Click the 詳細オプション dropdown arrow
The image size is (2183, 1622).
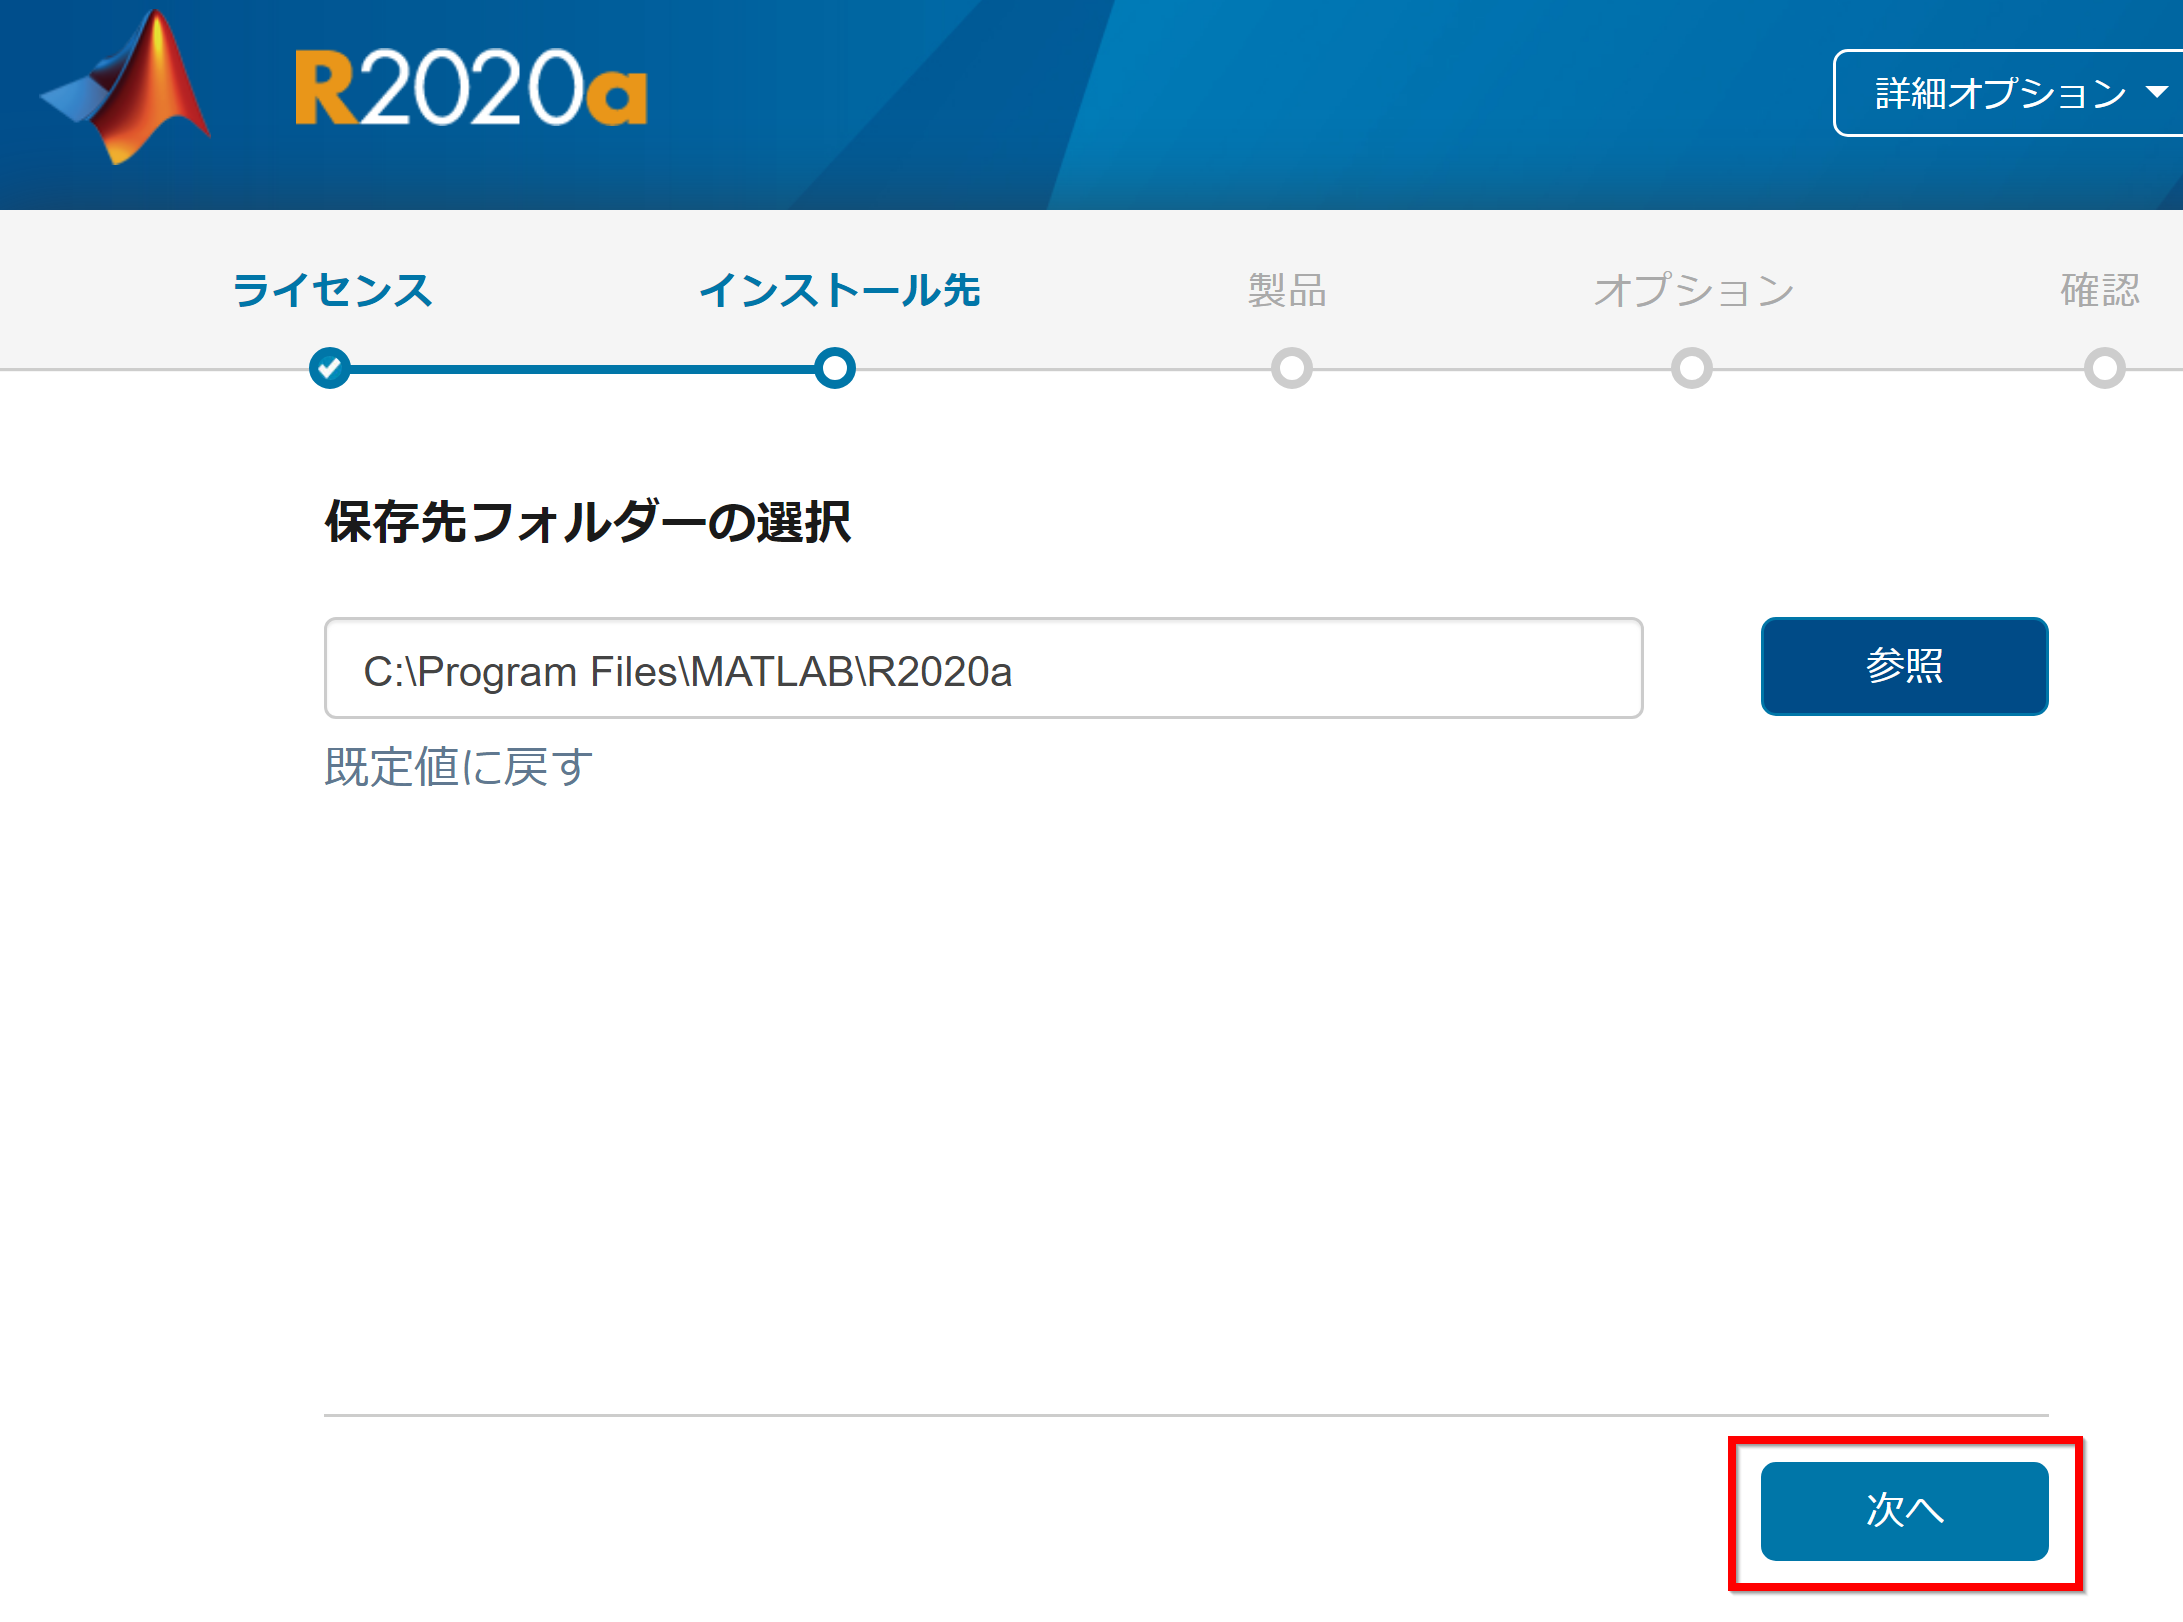tap(2157, 92)
